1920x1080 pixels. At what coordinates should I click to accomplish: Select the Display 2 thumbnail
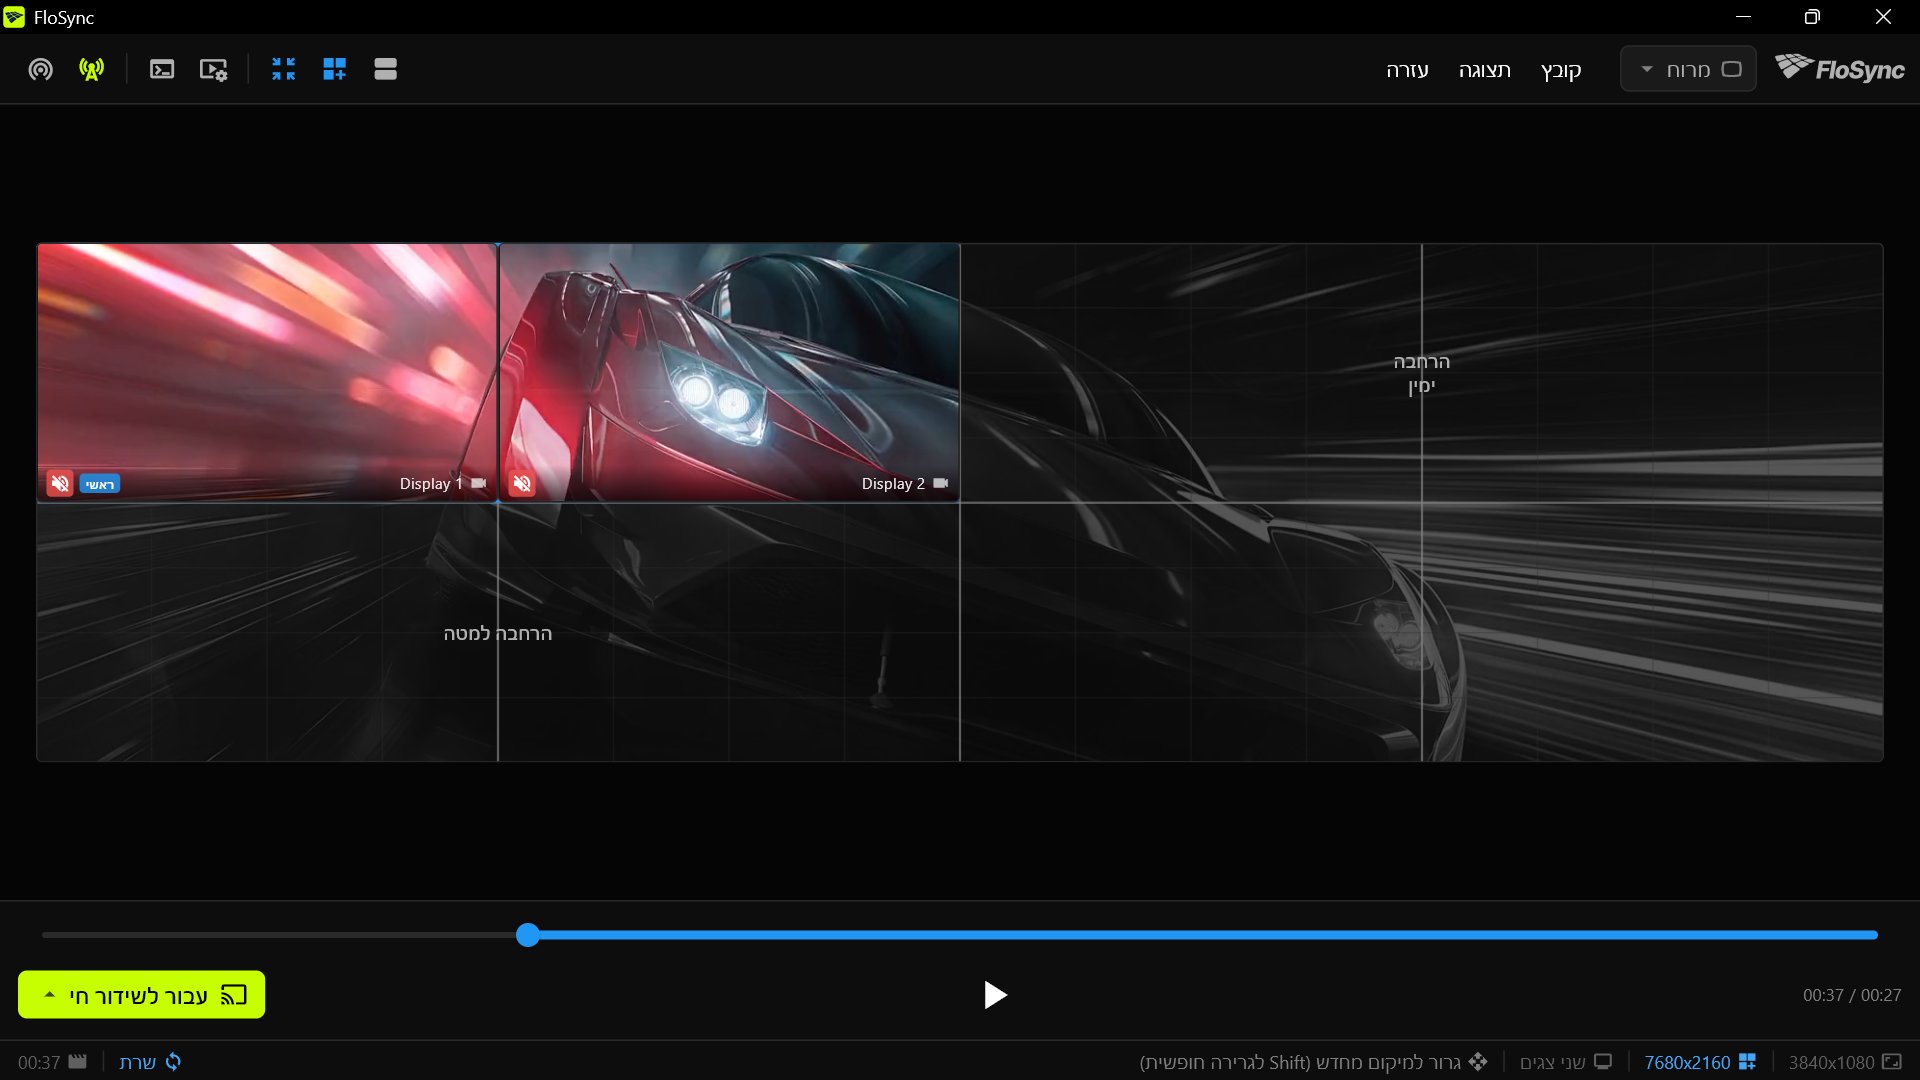point(729,372)
